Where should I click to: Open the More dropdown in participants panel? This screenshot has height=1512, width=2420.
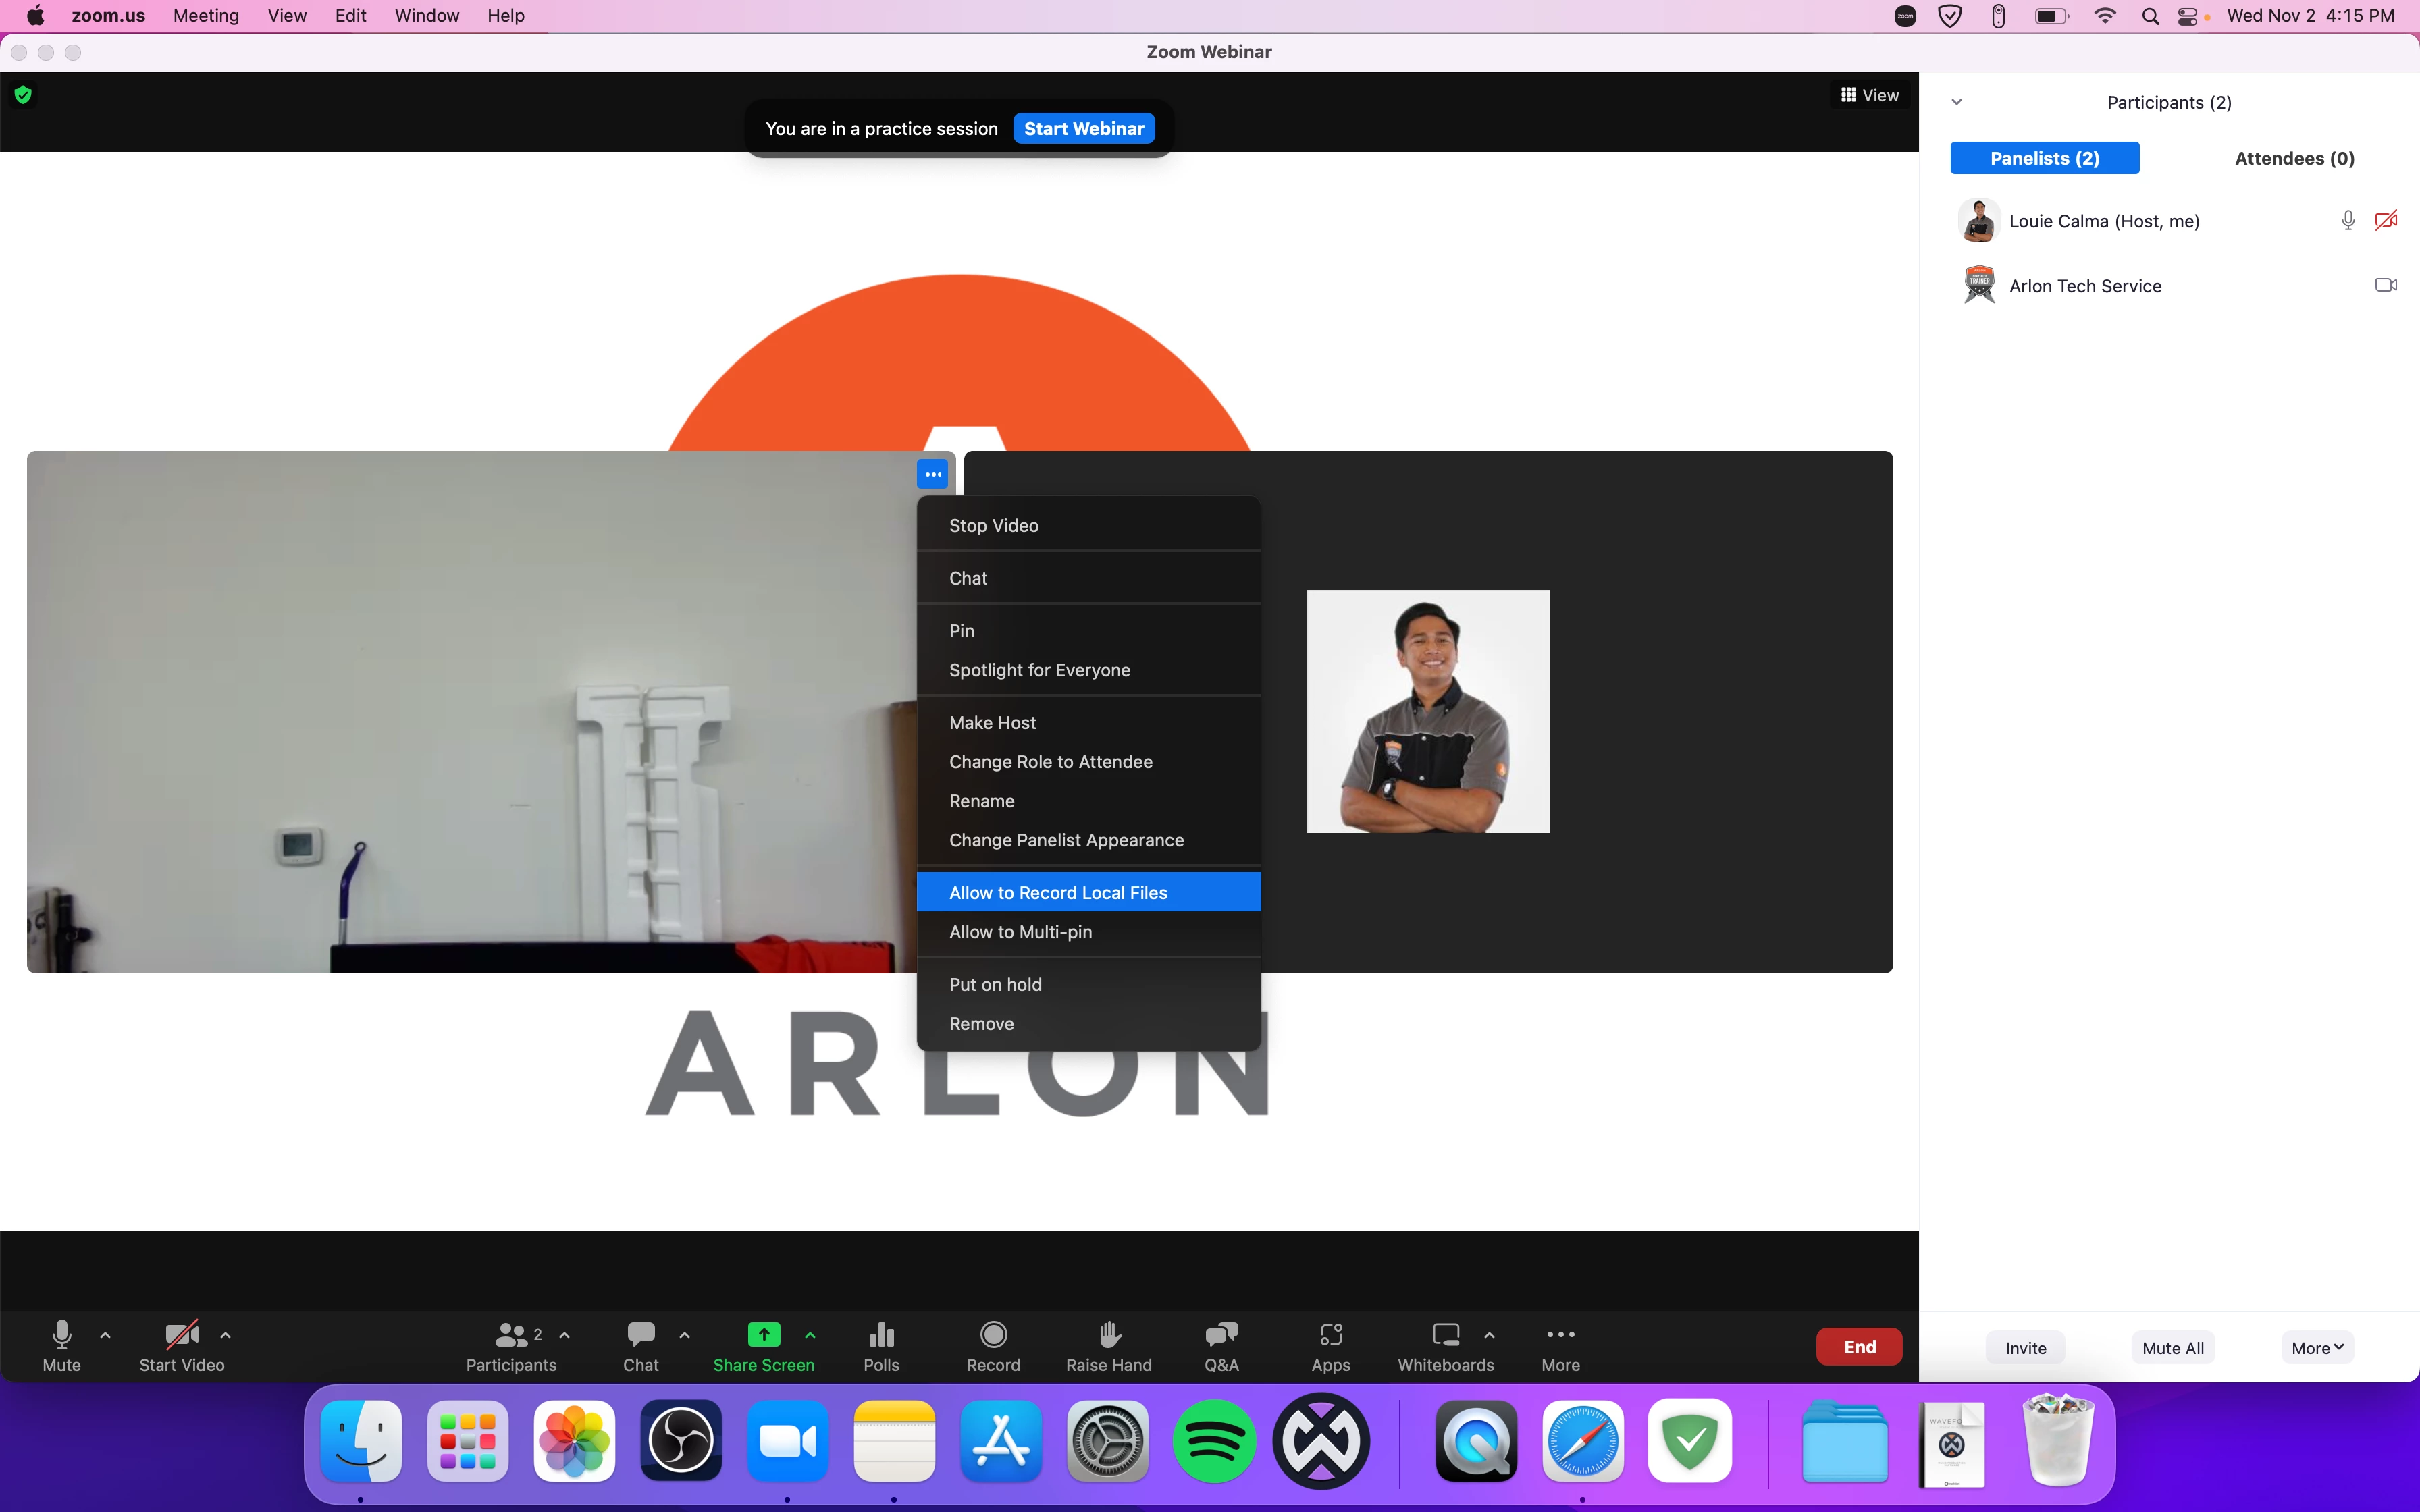pos(2317,1348)
